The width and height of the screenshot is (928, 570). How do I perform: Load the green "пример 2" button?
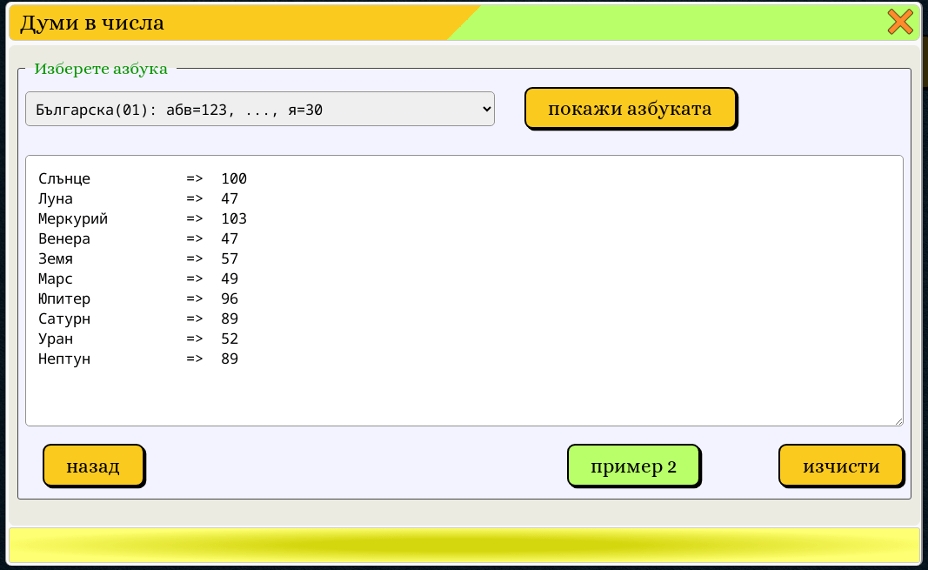pos(633,466)
